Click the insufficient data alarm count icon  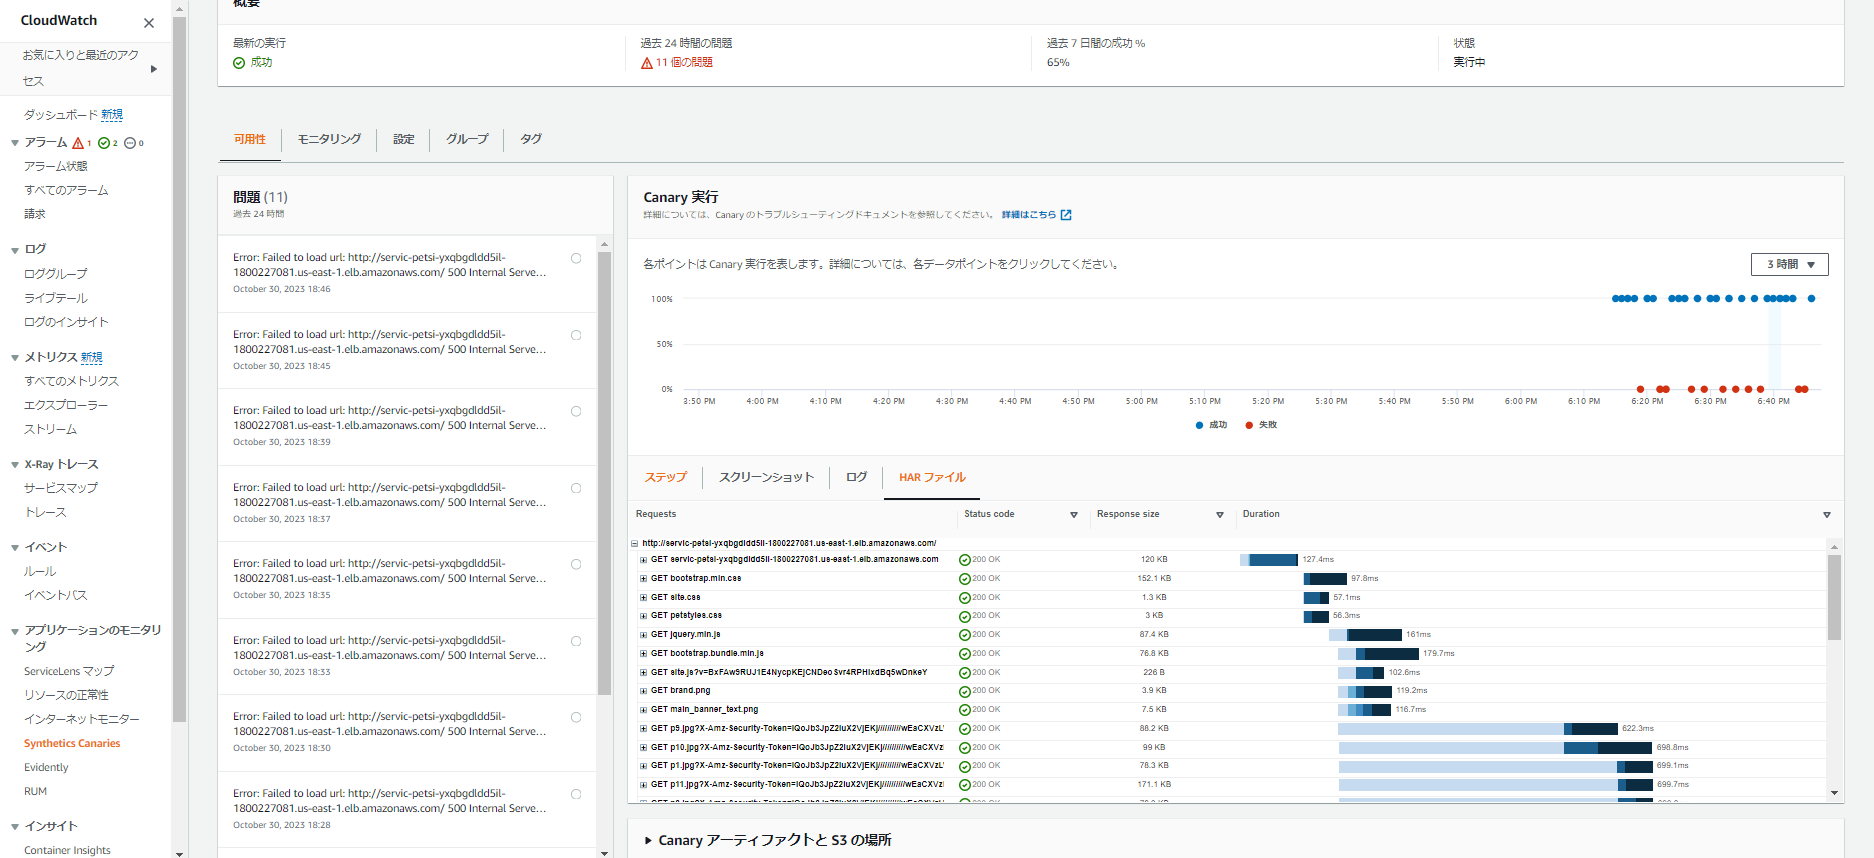pos(130,143)
